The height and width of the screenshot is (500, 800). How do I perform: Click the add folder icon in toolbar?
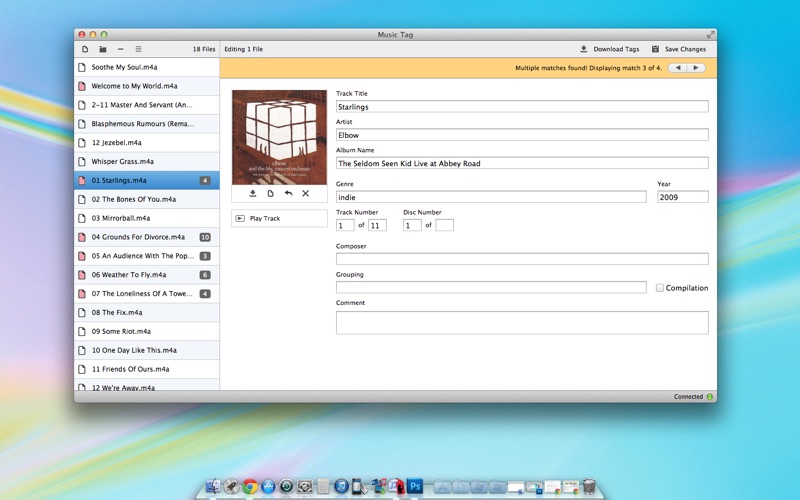click(x=103, y=49)
